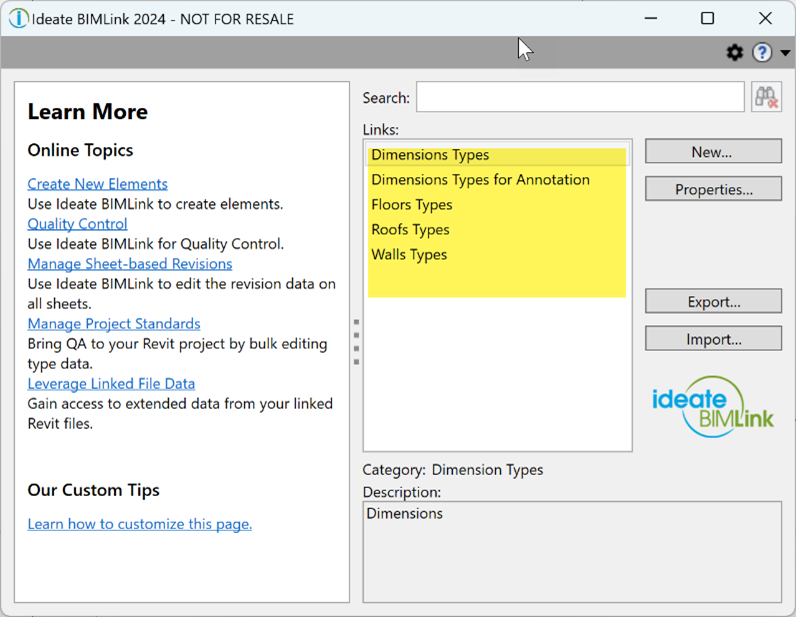Open the Manage Sheet-based Revisions link
Image resolution: width=796 pixels, height=617 pixels.
[130, 264]
